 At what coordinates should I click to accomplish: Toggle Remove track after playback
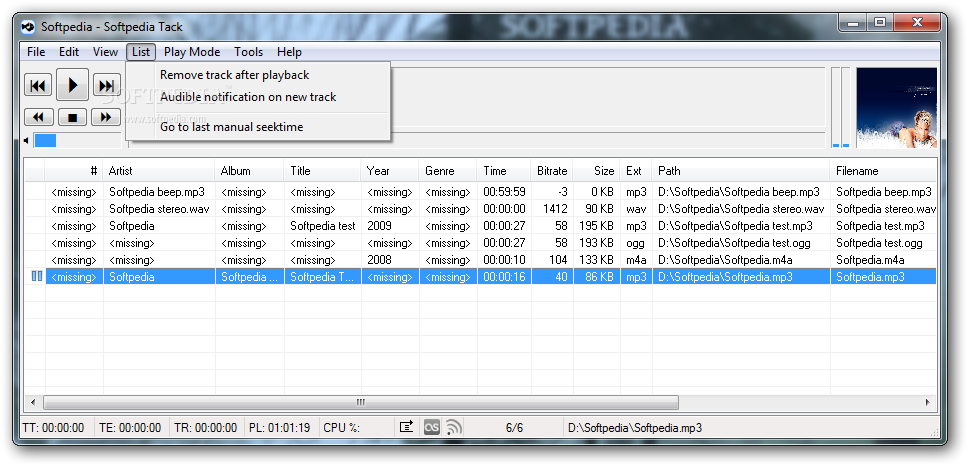point(258,75)
